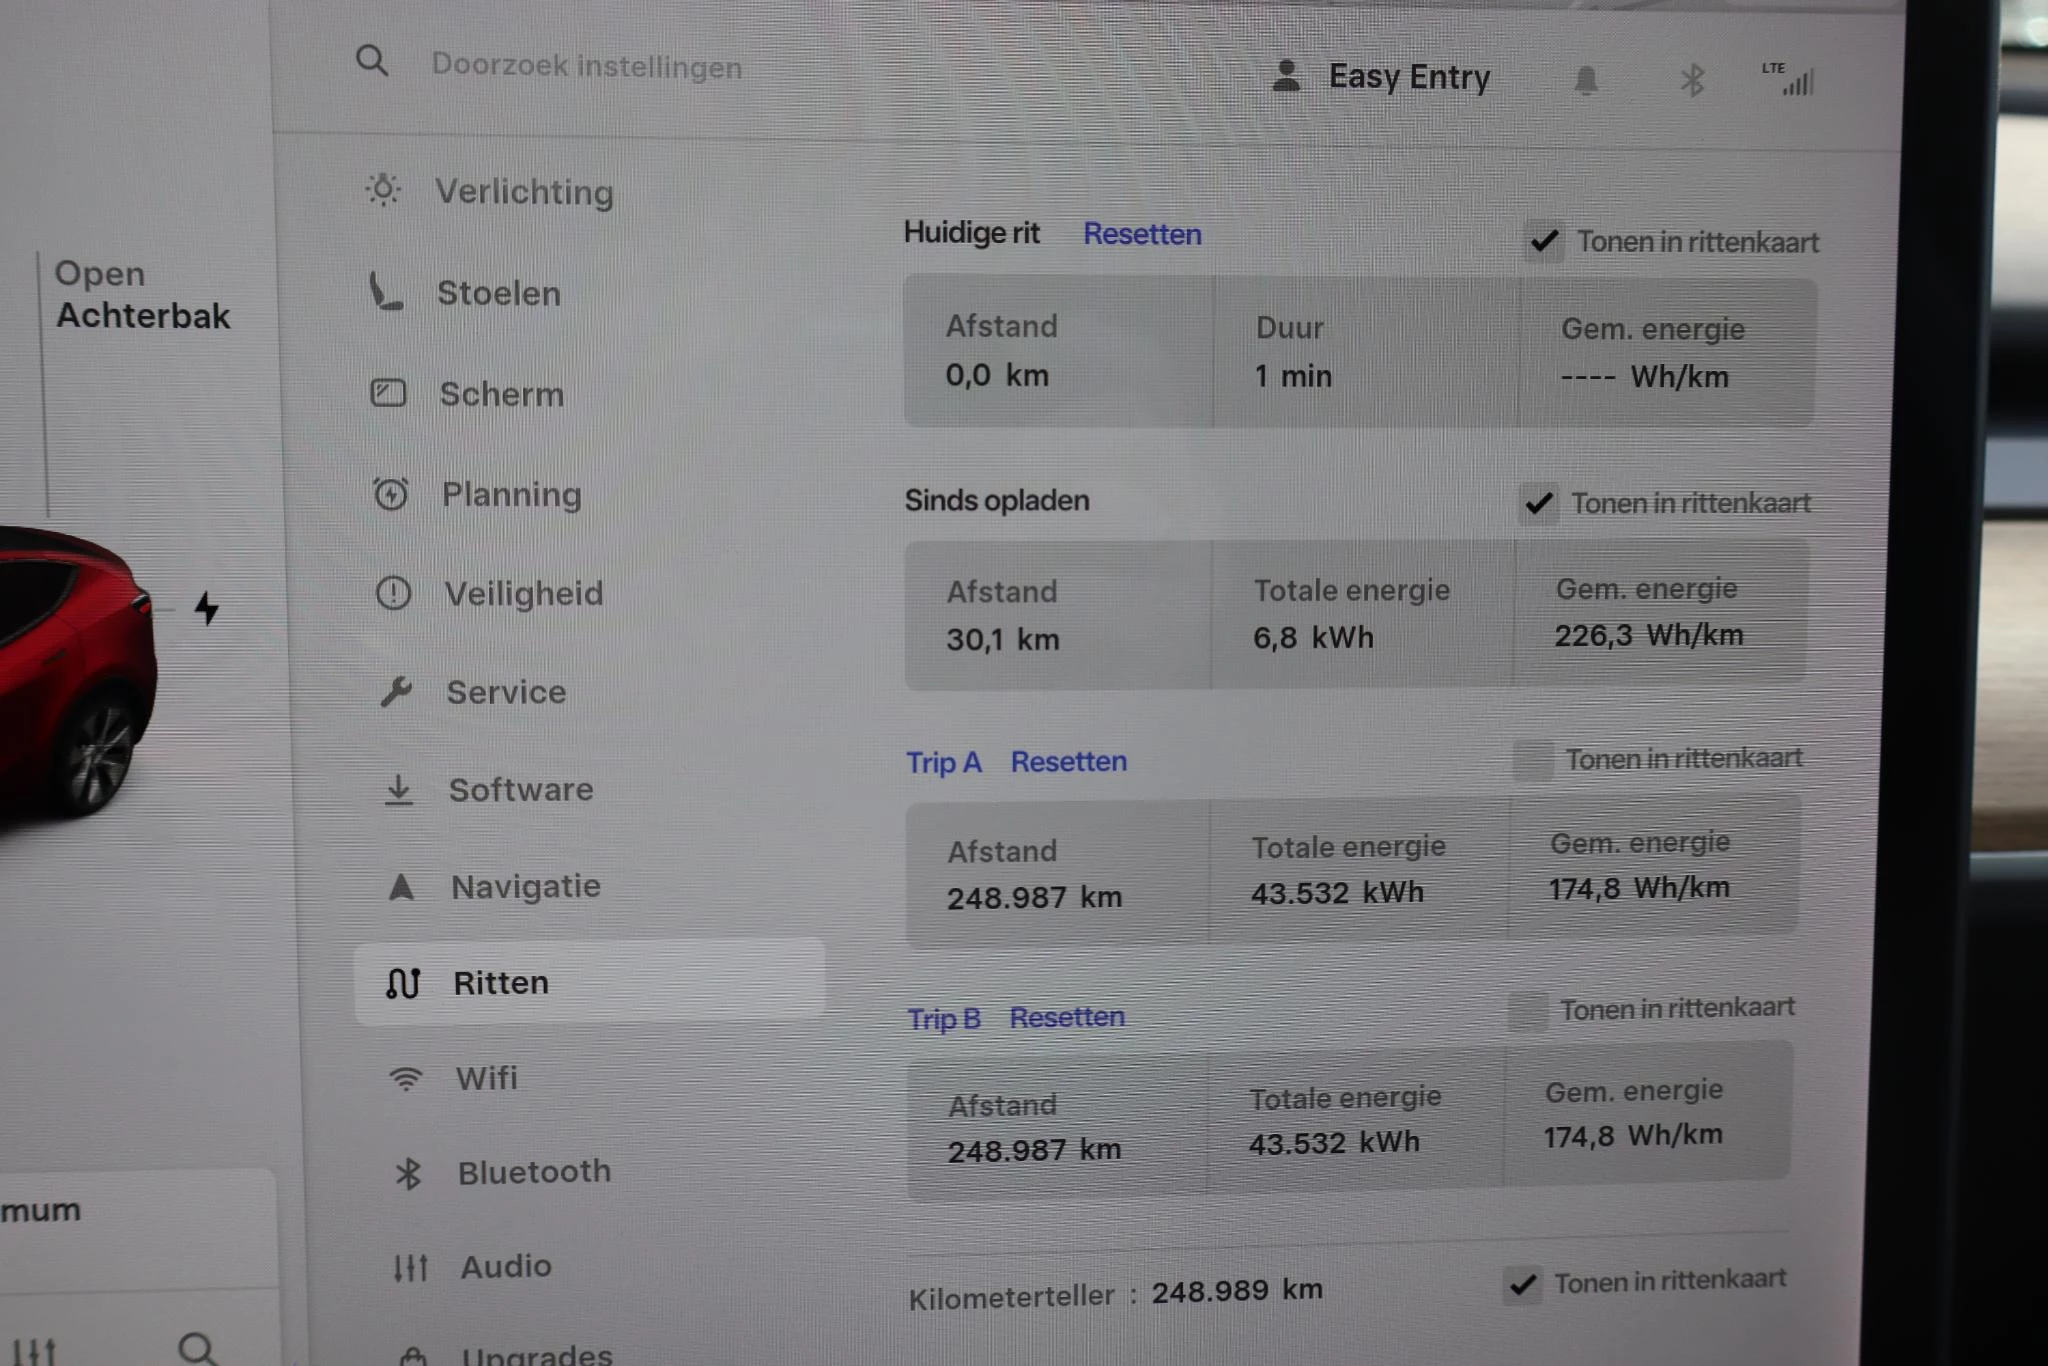Enable Tonen in rittenkaart for Trip B
This screenshot has height=1366, width=2048.
tap(1527, 1011)
